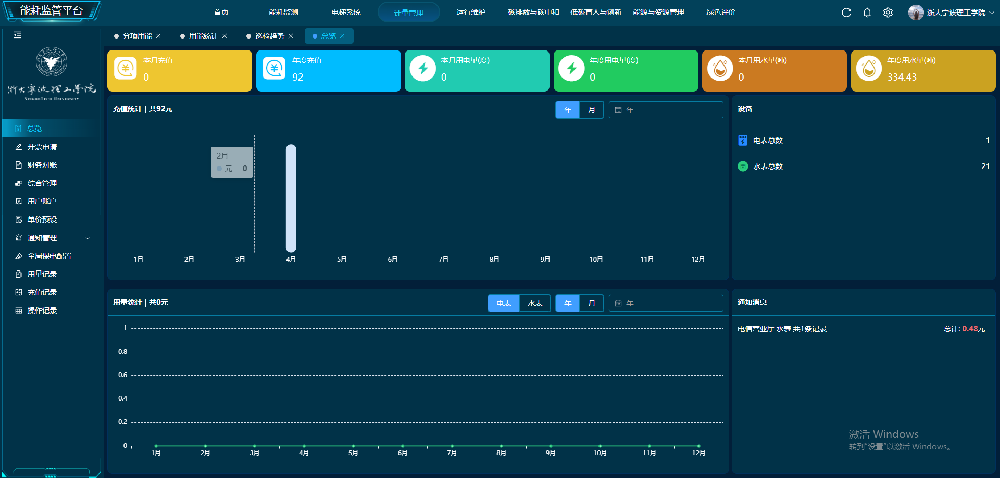Switch the usage chart to 水表
This screenshot has width=1000, height=478.
(535, 303)
